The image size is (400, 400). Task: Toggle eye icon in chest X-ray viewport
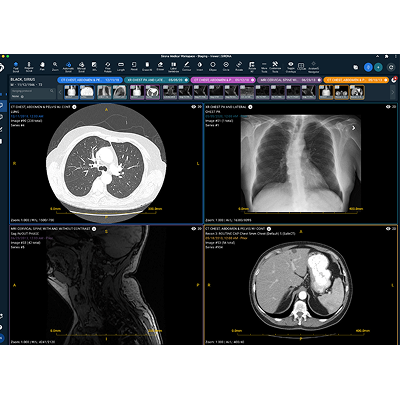(388, 107)
